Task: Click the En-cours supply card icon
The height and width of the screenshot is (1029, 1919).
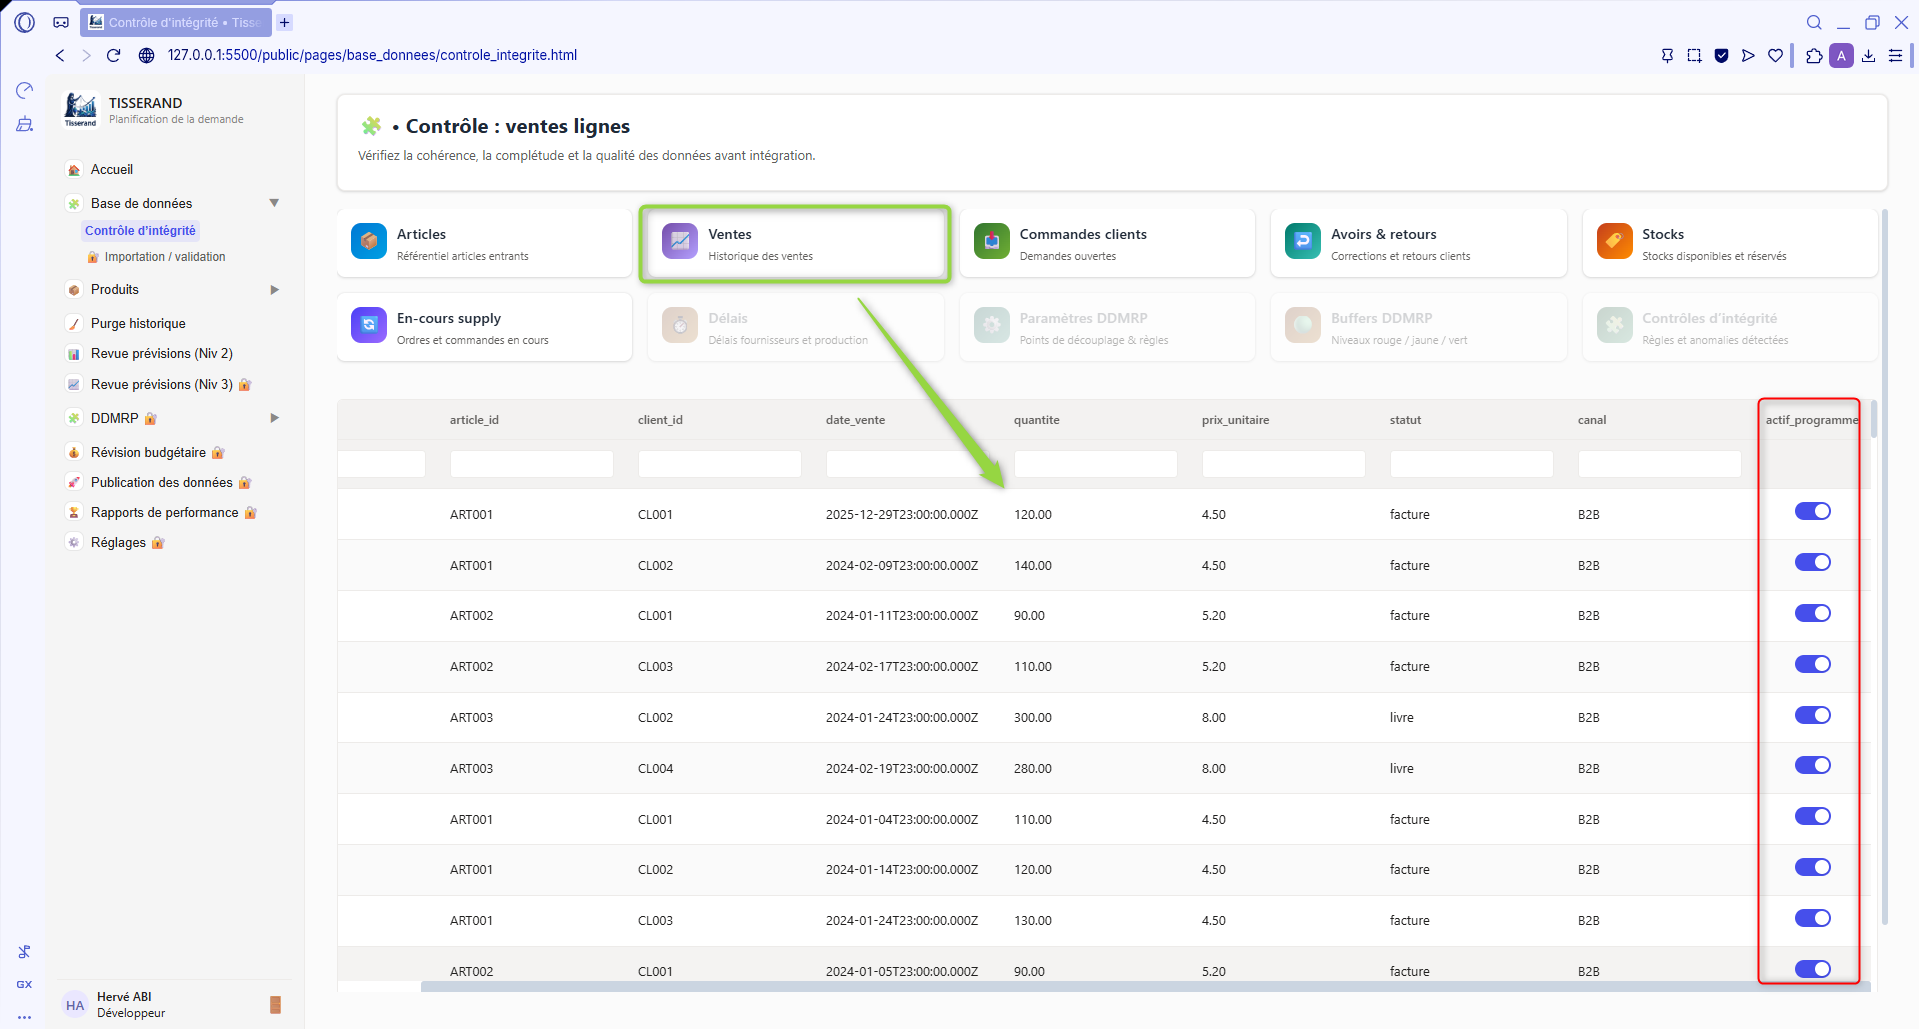Action: (369, 326)
